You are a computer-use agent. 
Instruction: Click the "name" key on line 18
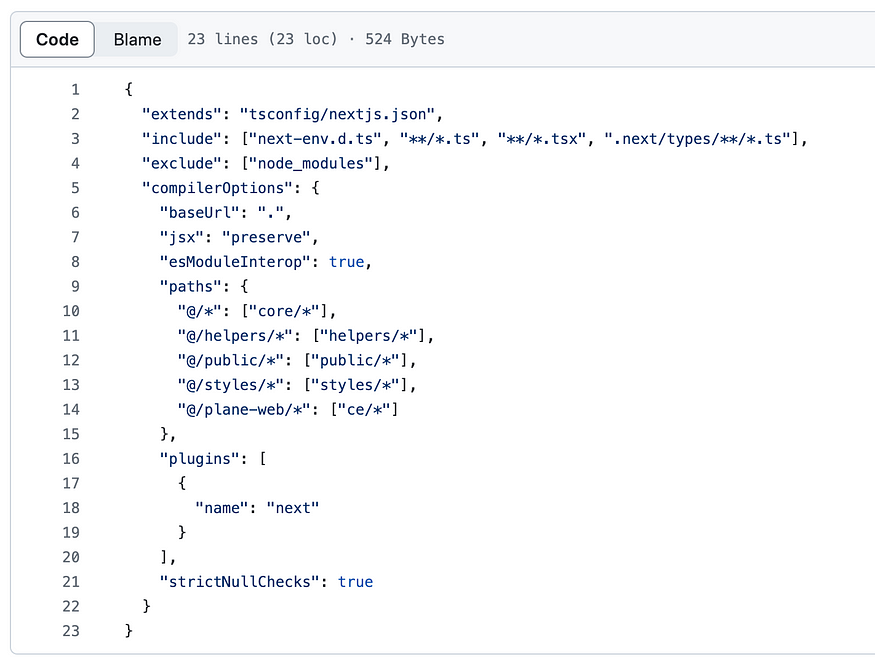[x=222, y=507]
